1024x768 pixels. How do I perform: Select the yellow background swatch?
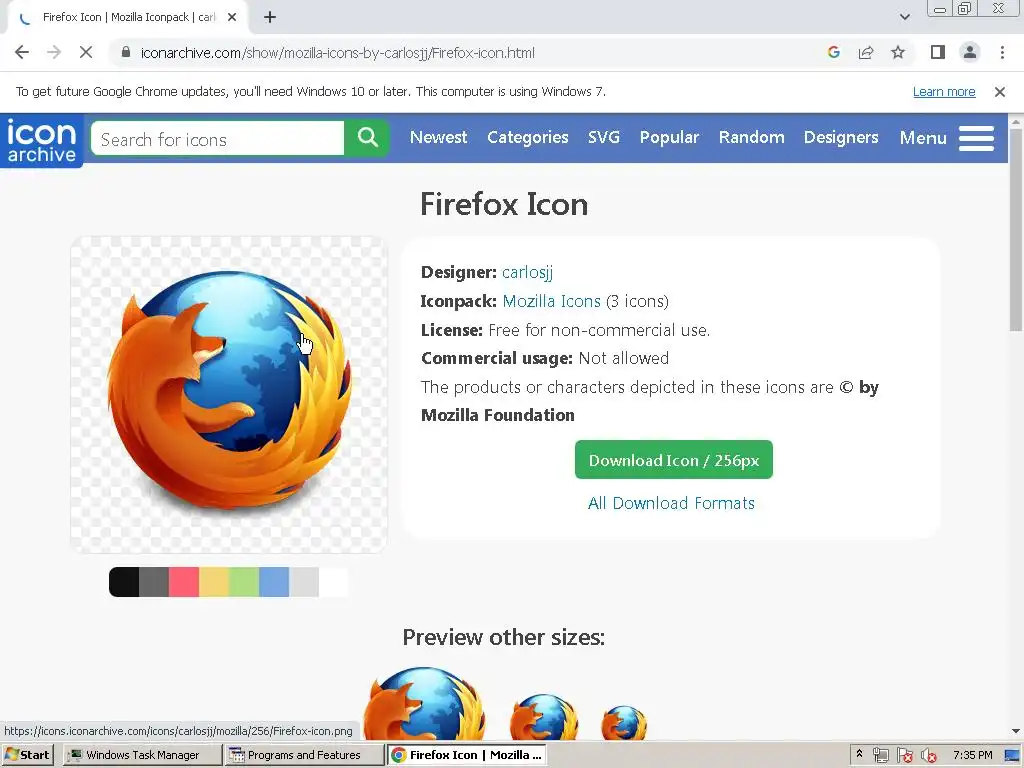point(214,582)
